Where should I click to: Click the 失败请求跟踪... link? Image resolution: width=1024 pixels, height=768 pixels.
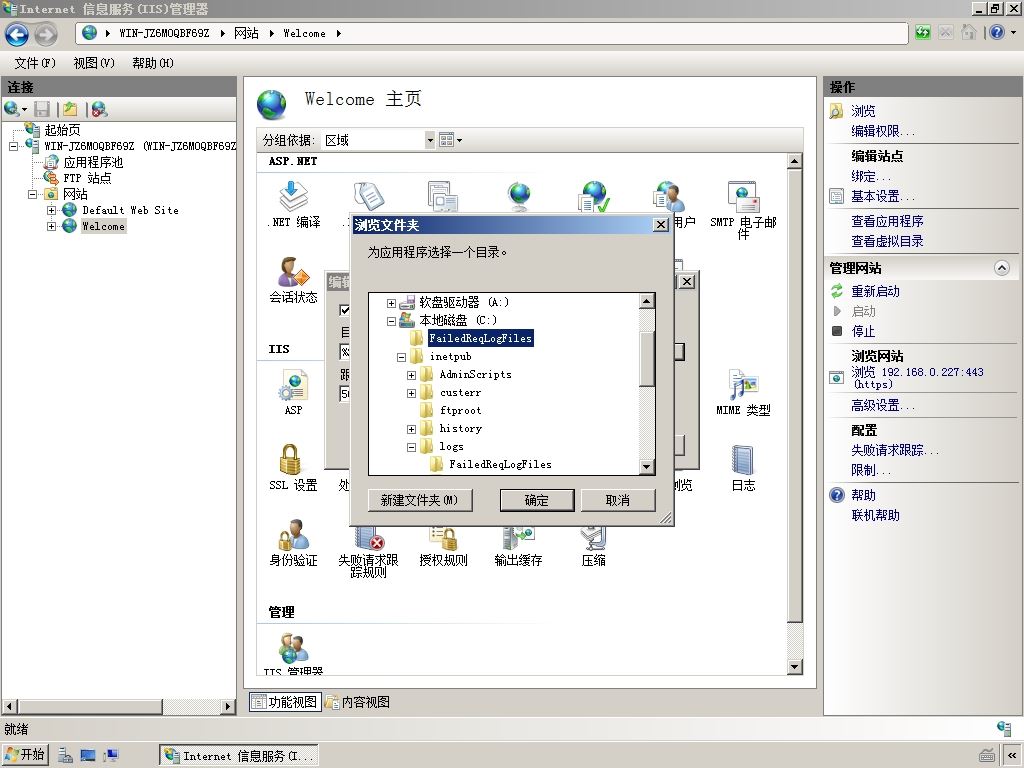[895, 450]
